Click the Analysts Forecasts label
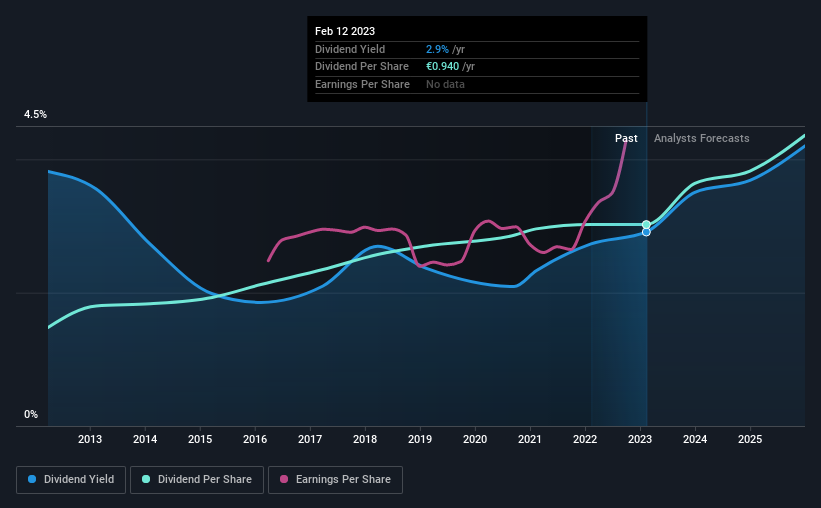This screenshot has height=508, width=821. point(702,138)
